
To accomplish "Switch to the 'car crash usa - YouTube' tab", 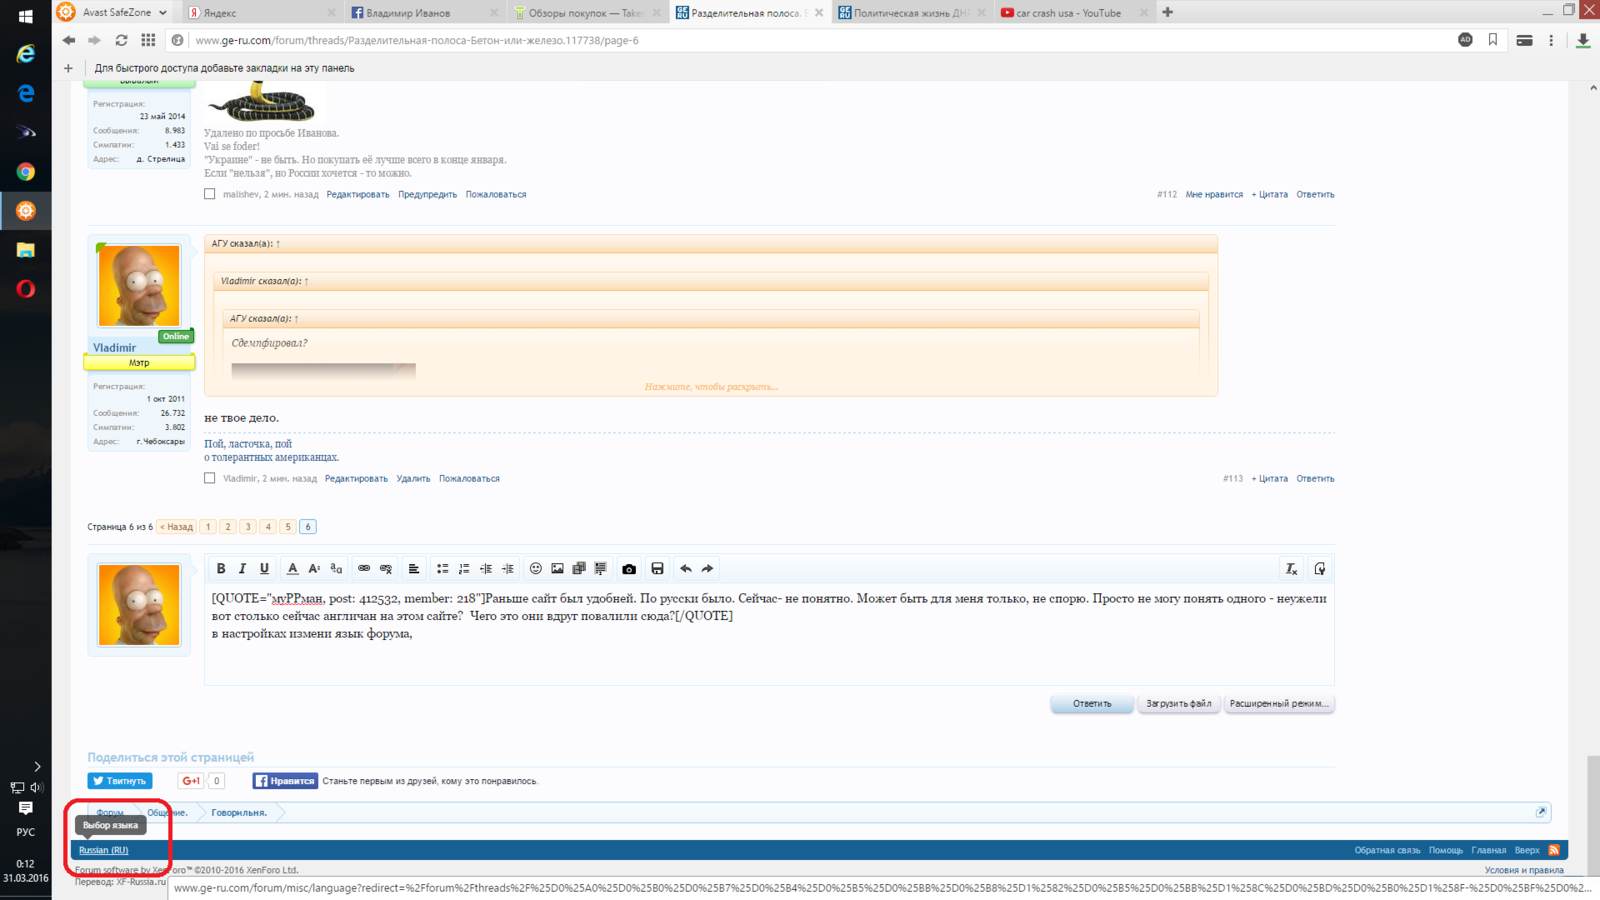I will coord(1068,13).
